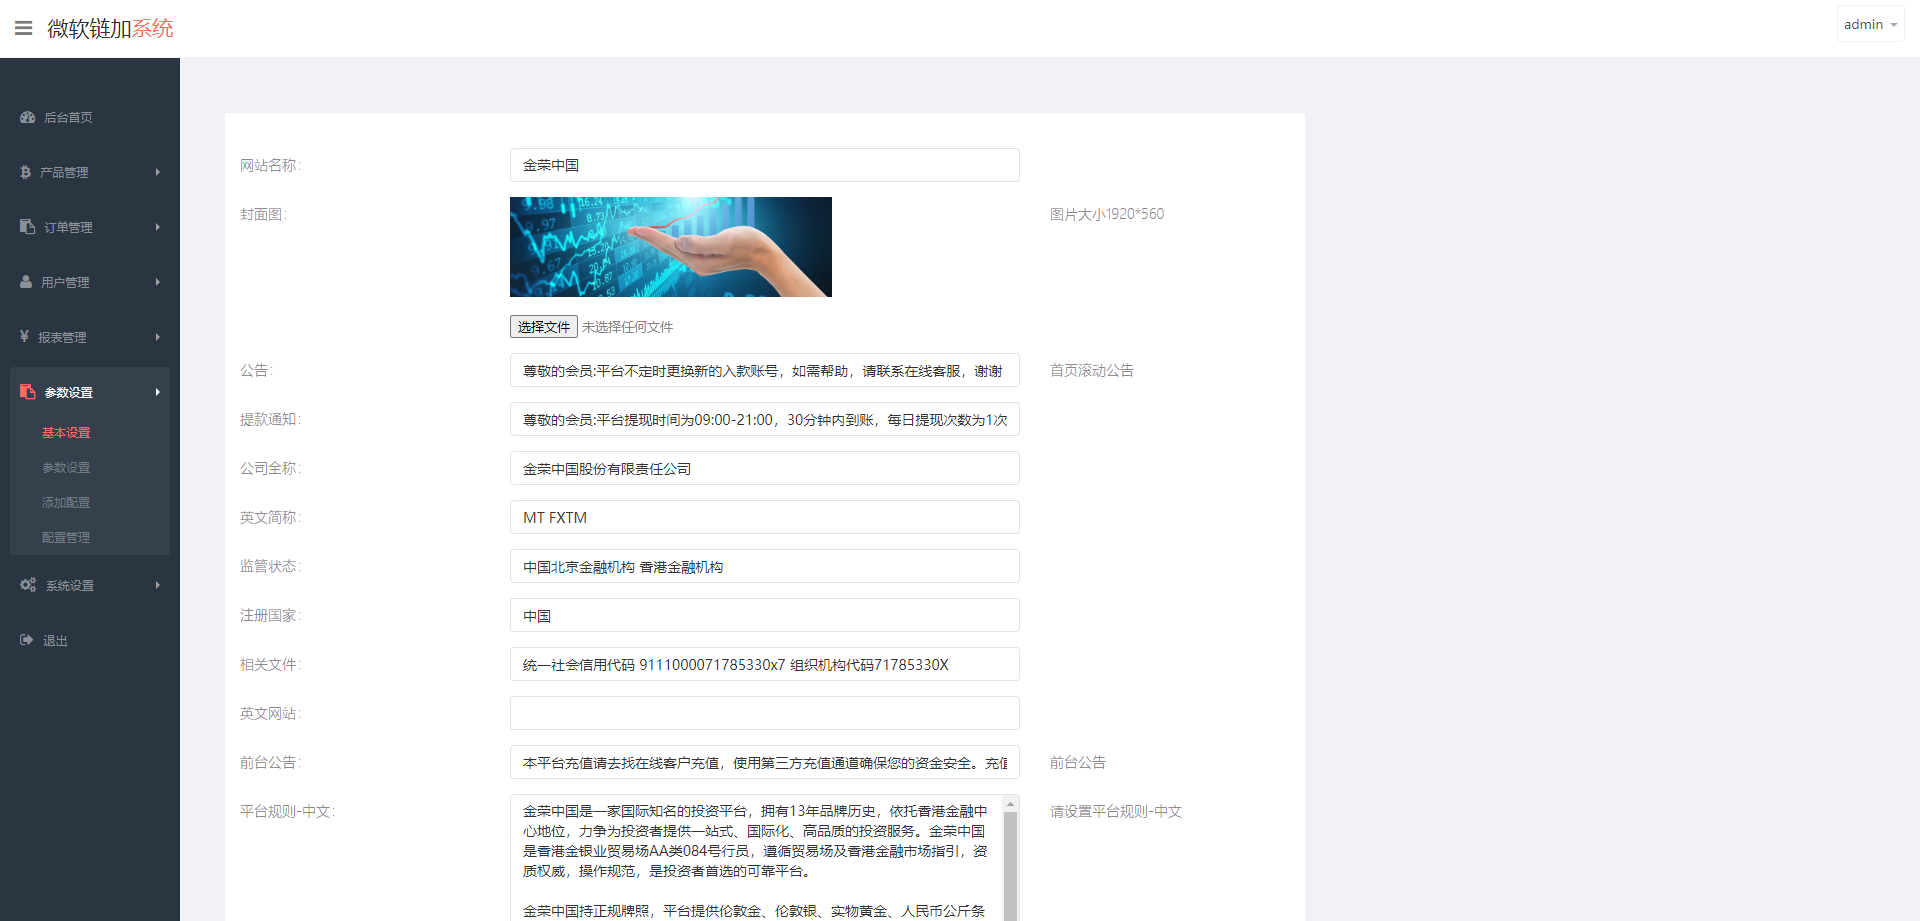Viewport: 1920px width, 921px height.
Task: Expand the admin account dropdown
Action: (1869, 23)
